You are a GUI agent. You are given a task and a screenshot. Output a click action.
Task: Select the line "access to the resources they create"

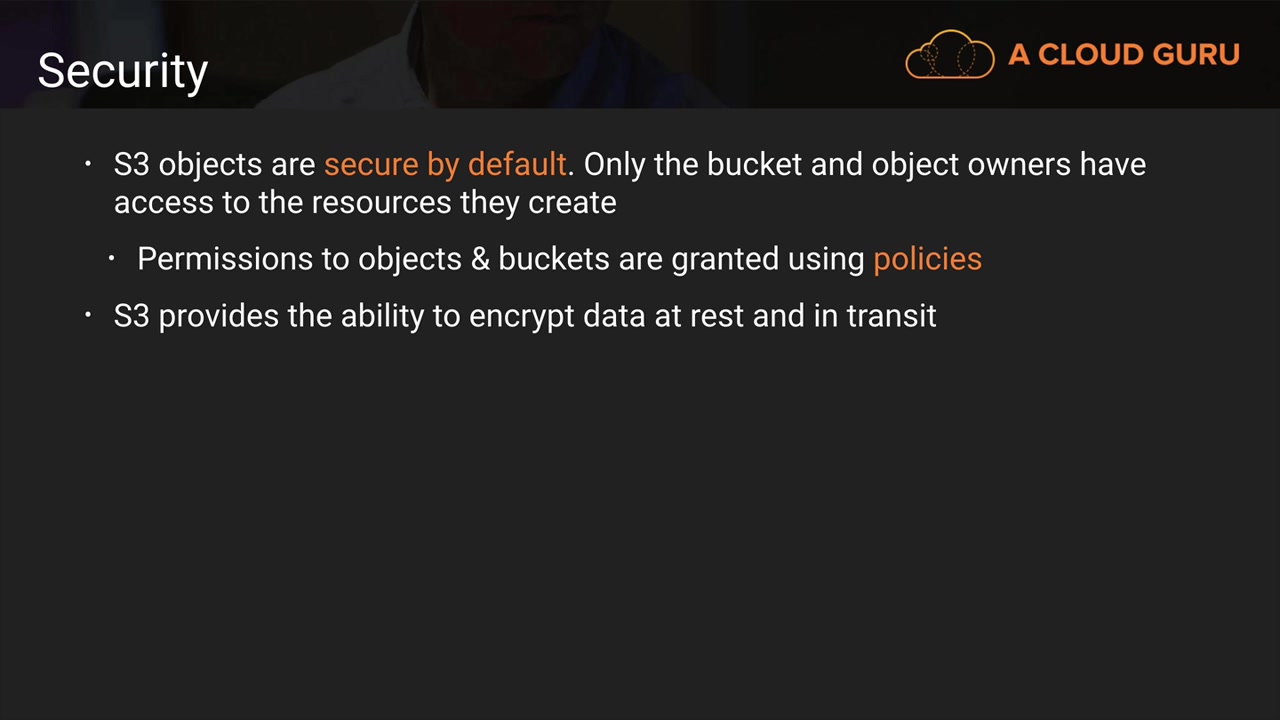point(365,202)
